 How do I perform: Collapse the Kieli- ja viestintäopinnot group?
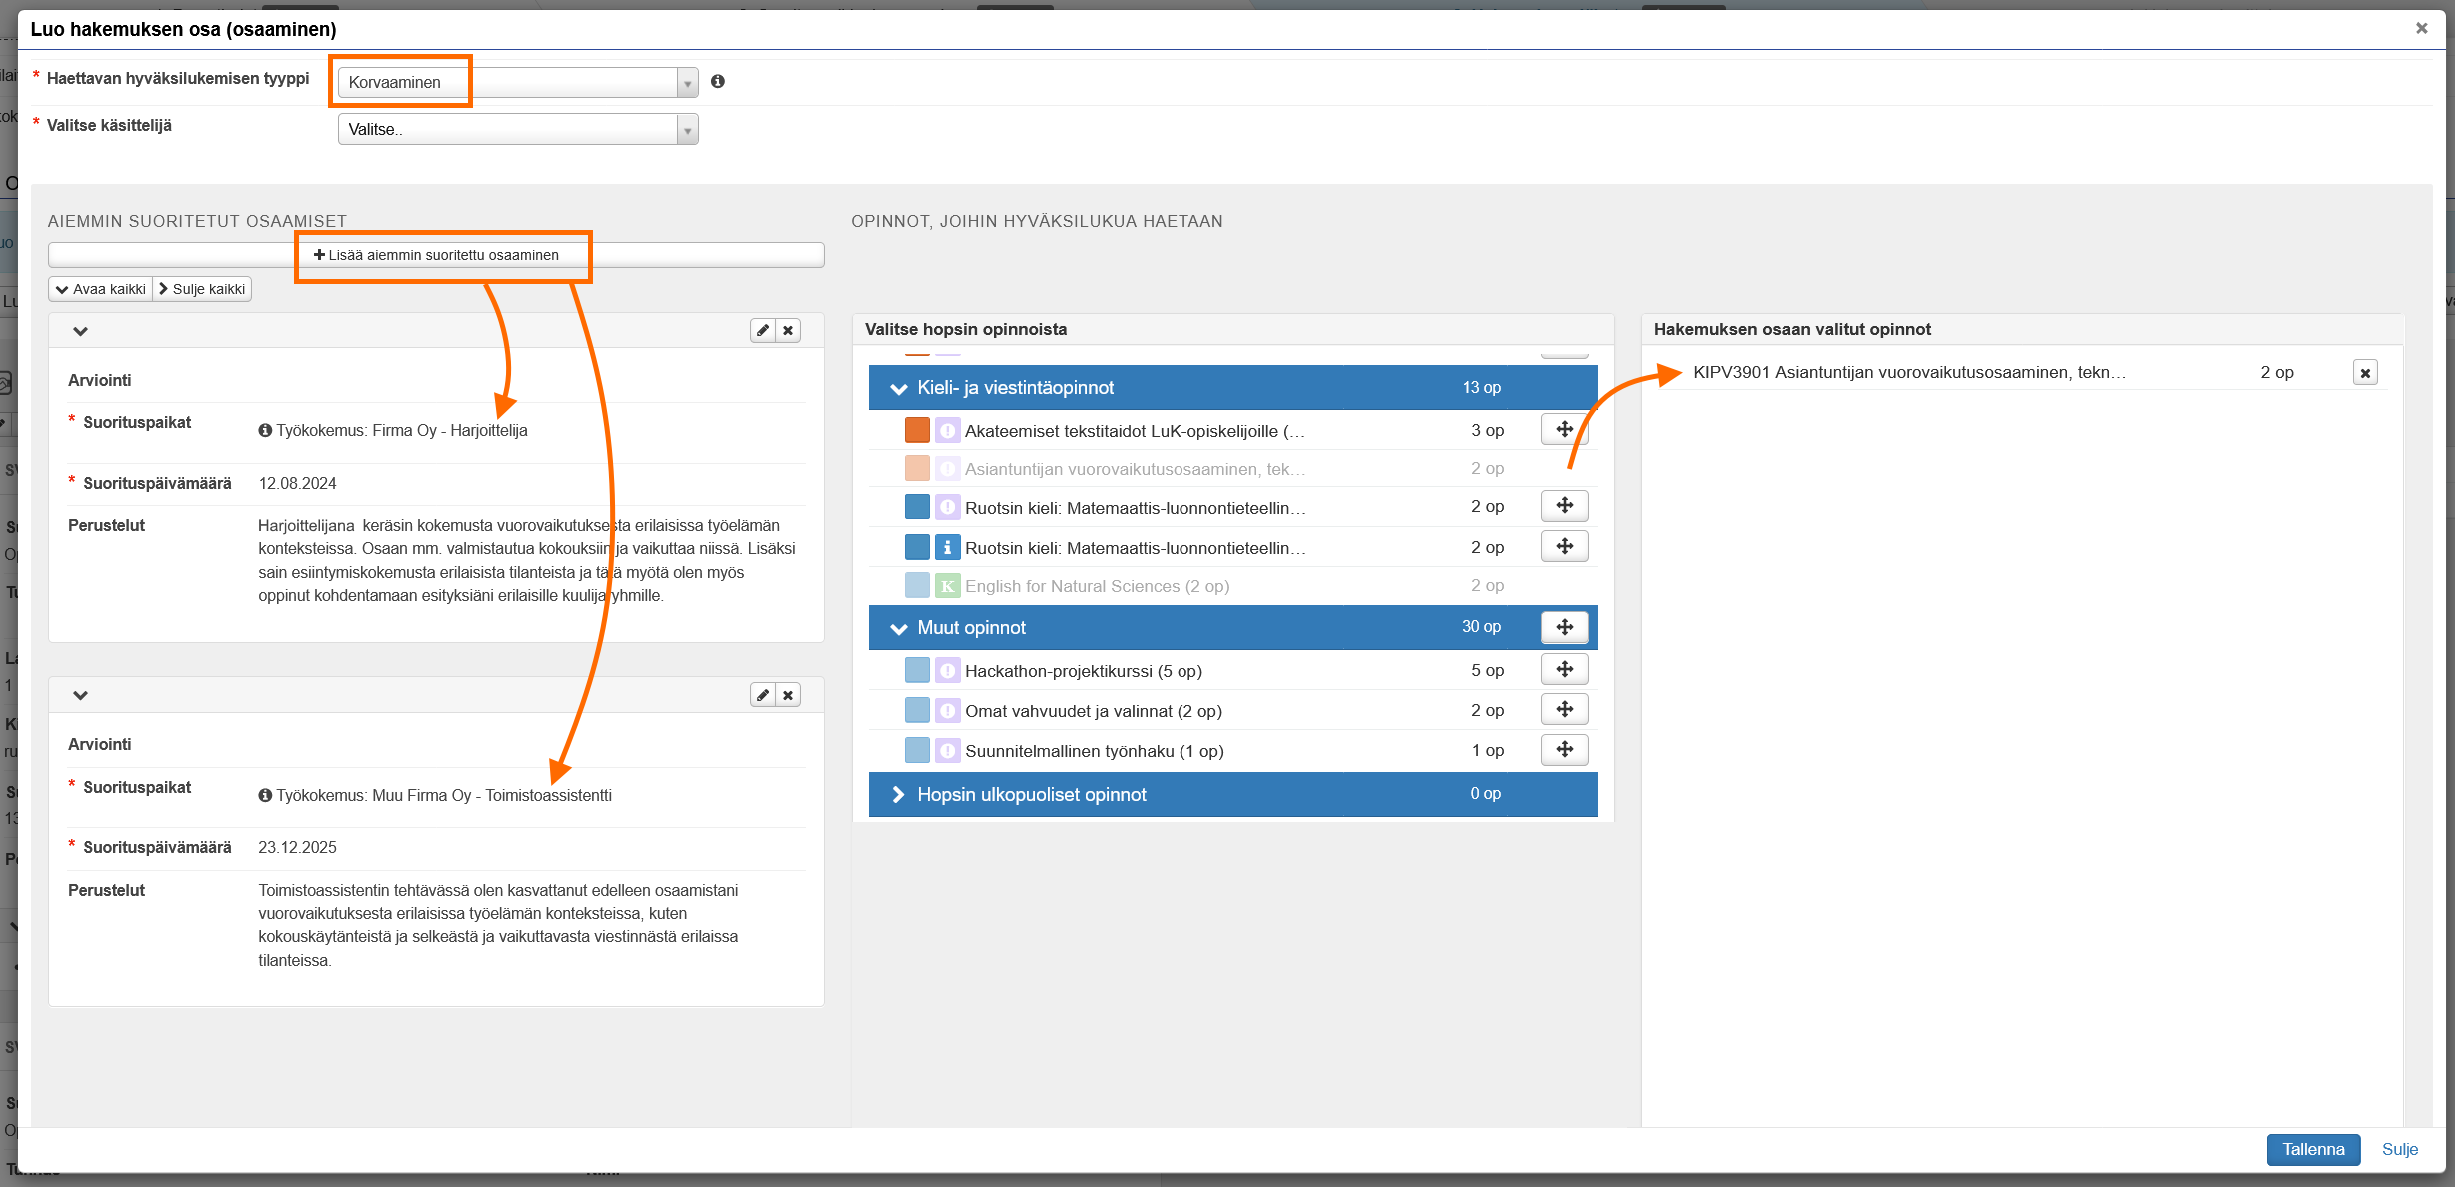899,388
